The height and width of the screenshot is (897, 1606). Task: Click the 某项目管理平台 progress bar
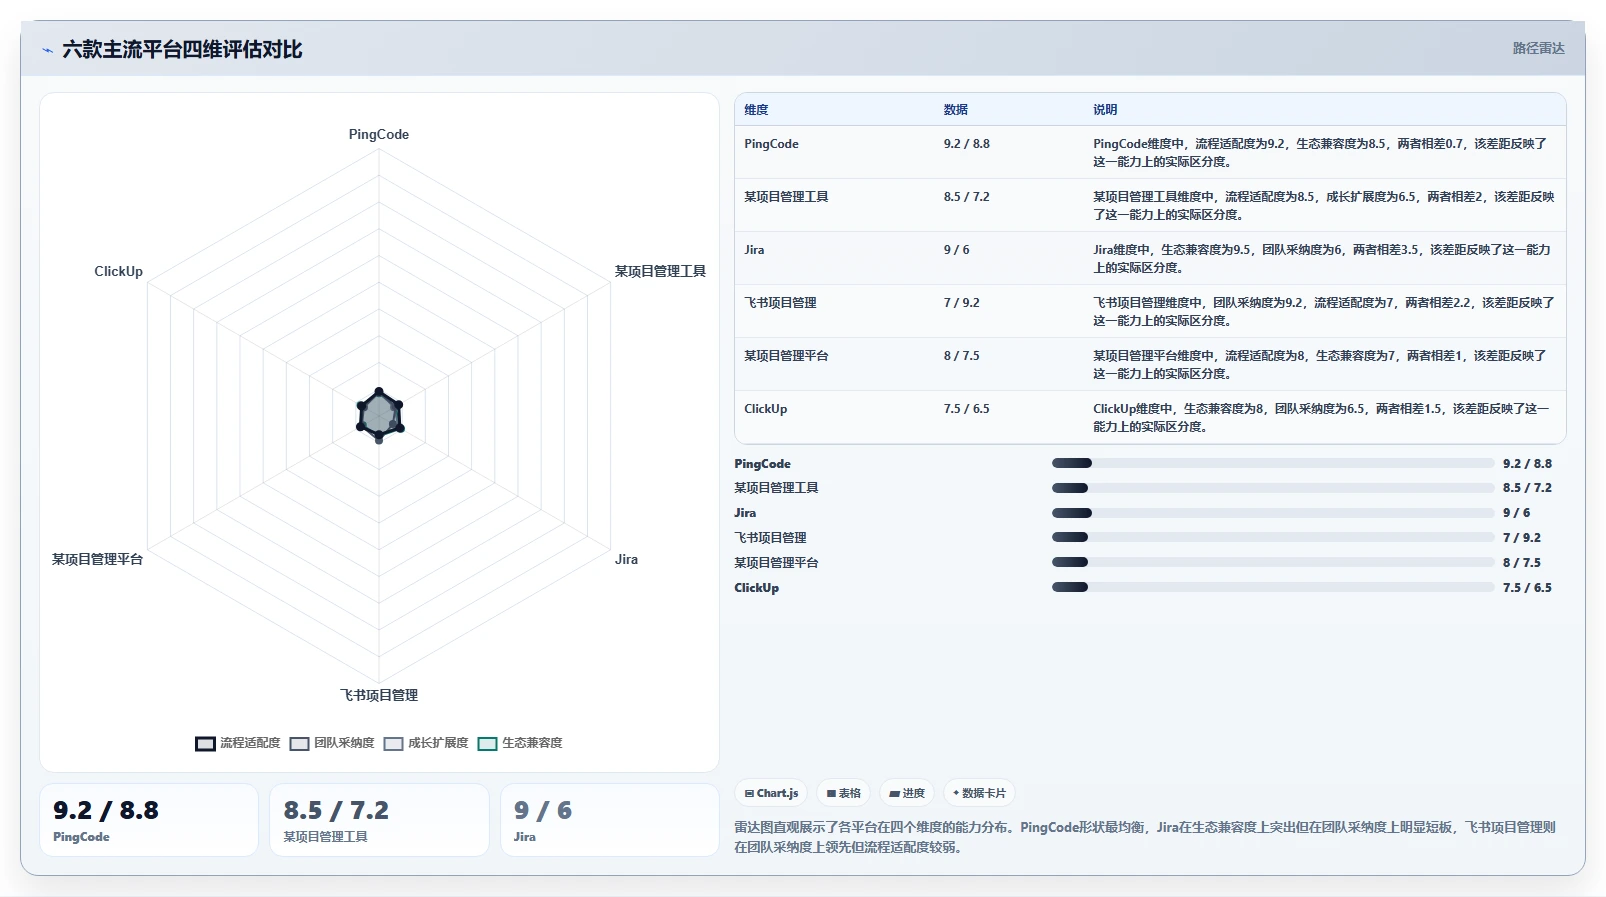[x=1273, y=562]
